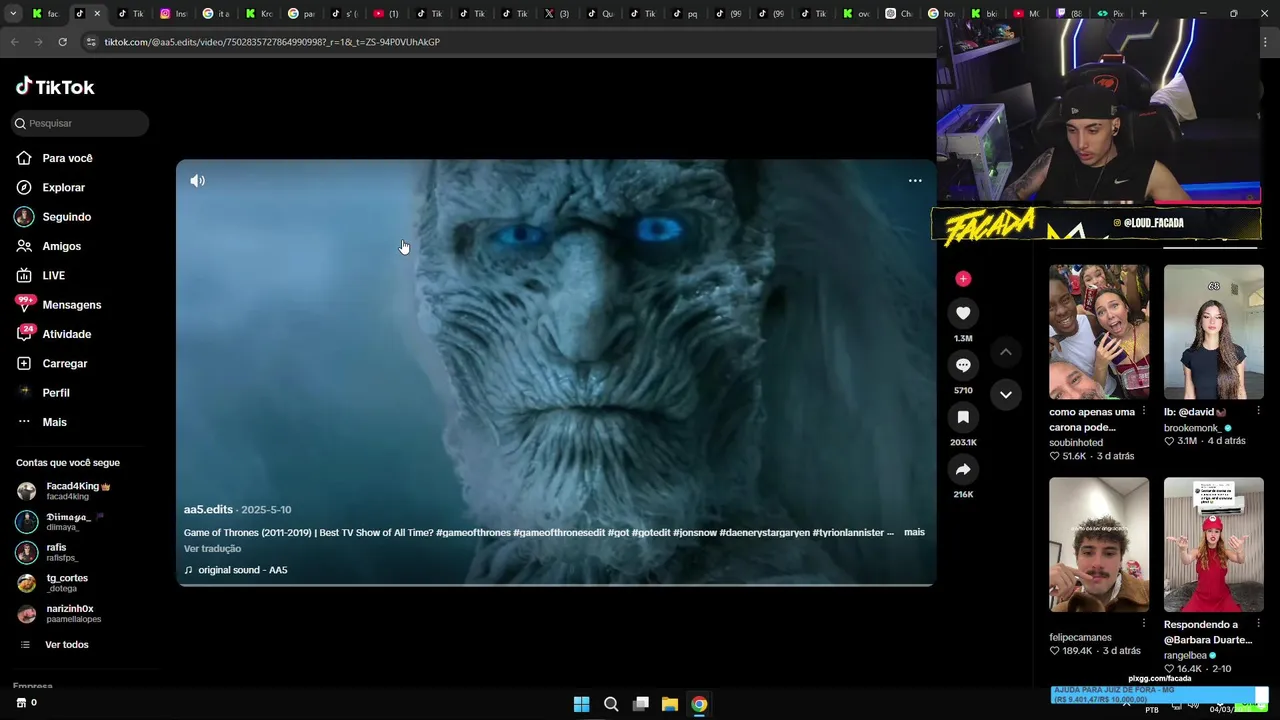Image resolution: width=1280 pixels, height=720 pixels.
Task: Switch to the X (3) tab
Action: [557, 13]
